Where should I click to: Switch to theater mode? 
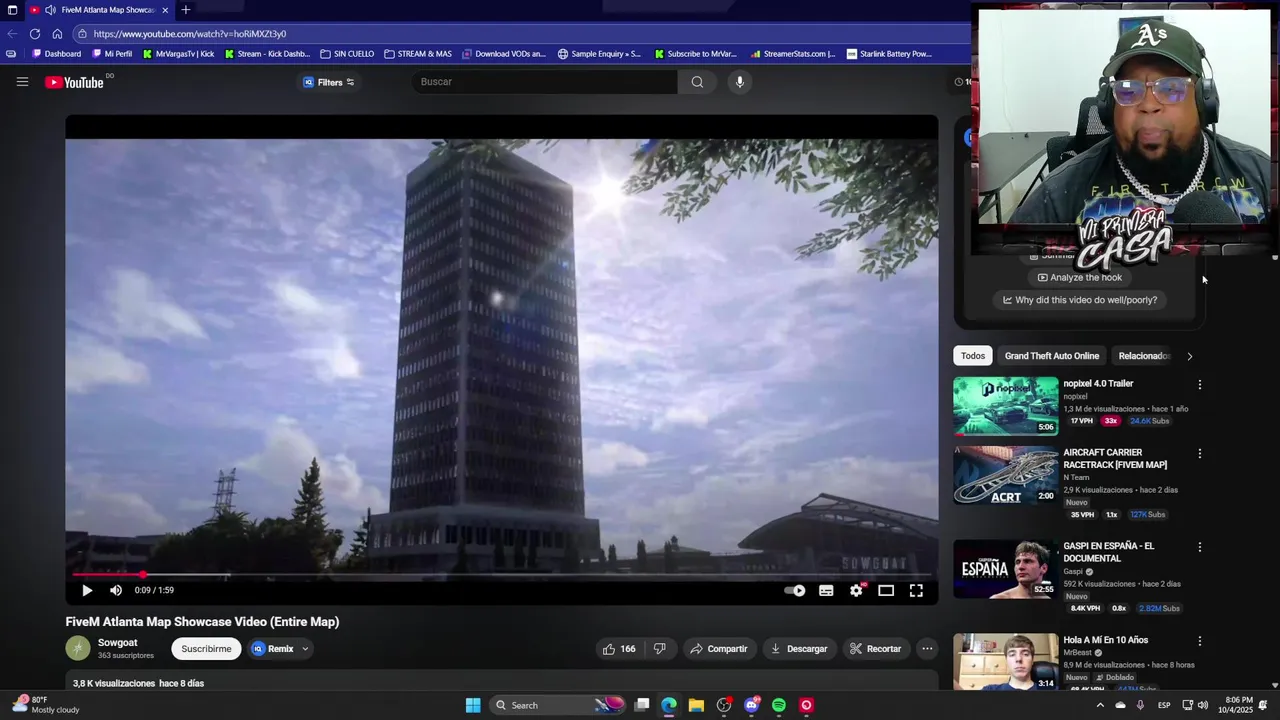tap(886, 591)
